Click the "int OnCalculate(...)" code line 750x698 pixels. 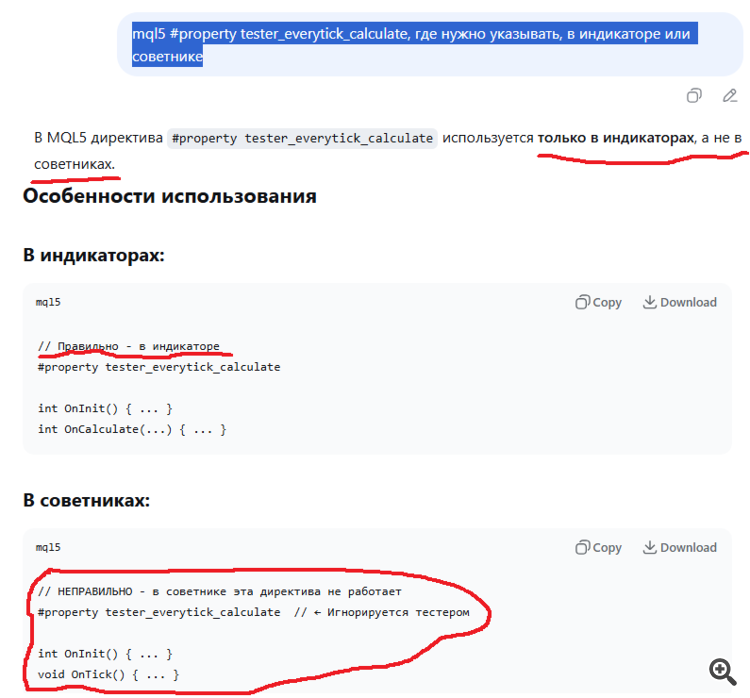(x=132, y=429)
